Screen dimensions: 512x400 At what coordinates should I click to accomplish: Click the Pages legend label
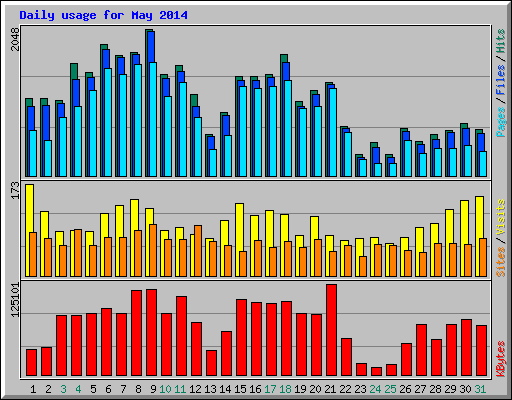tap(501, 122)
